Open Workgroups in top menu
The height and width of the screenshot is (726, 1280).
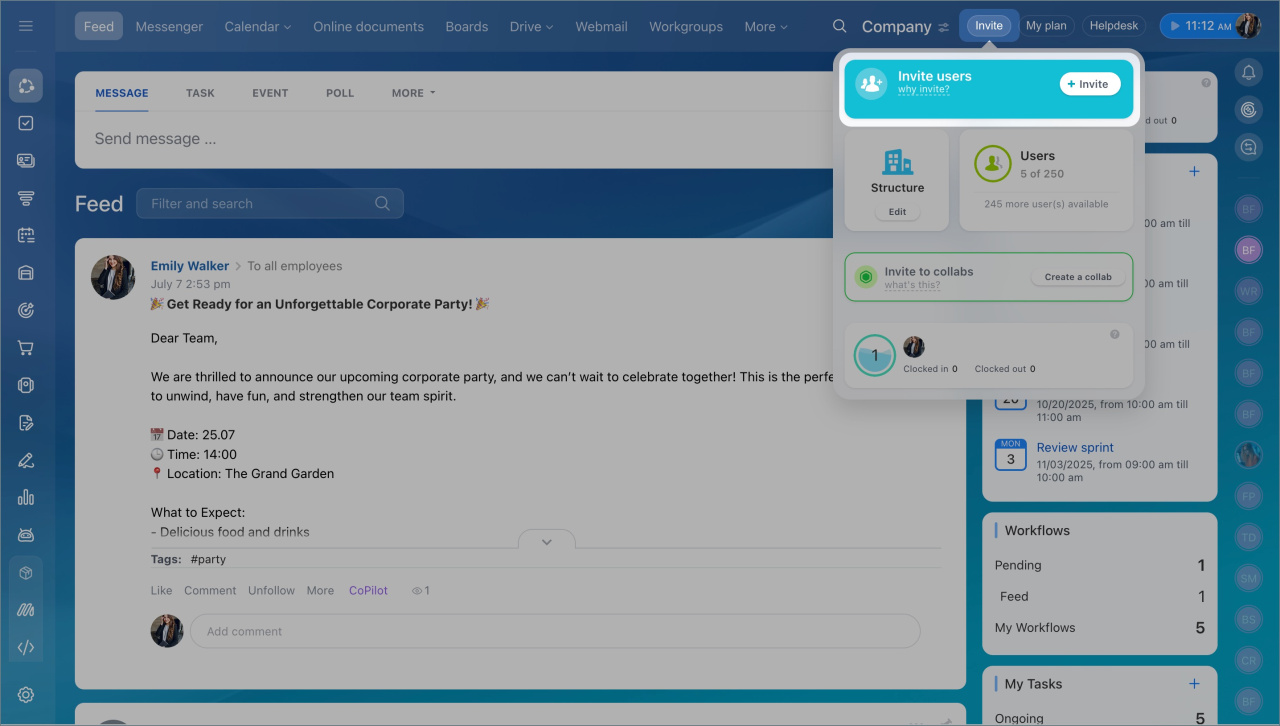[685, 27]
